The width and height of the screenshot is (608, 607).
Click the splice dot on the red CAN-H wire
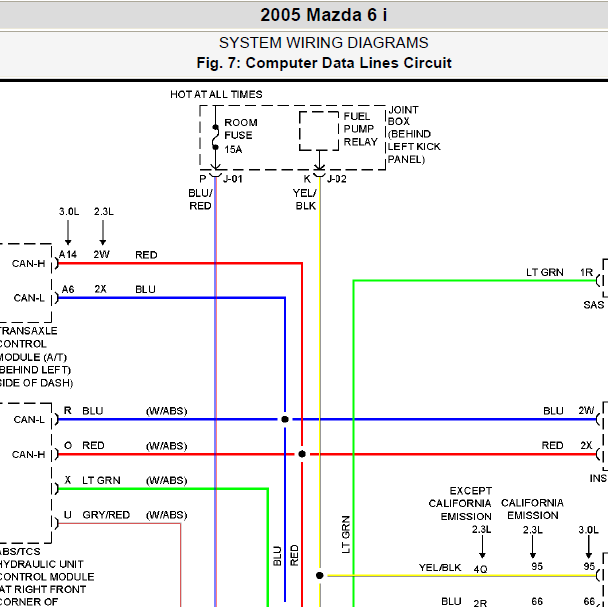pos(302,454)
